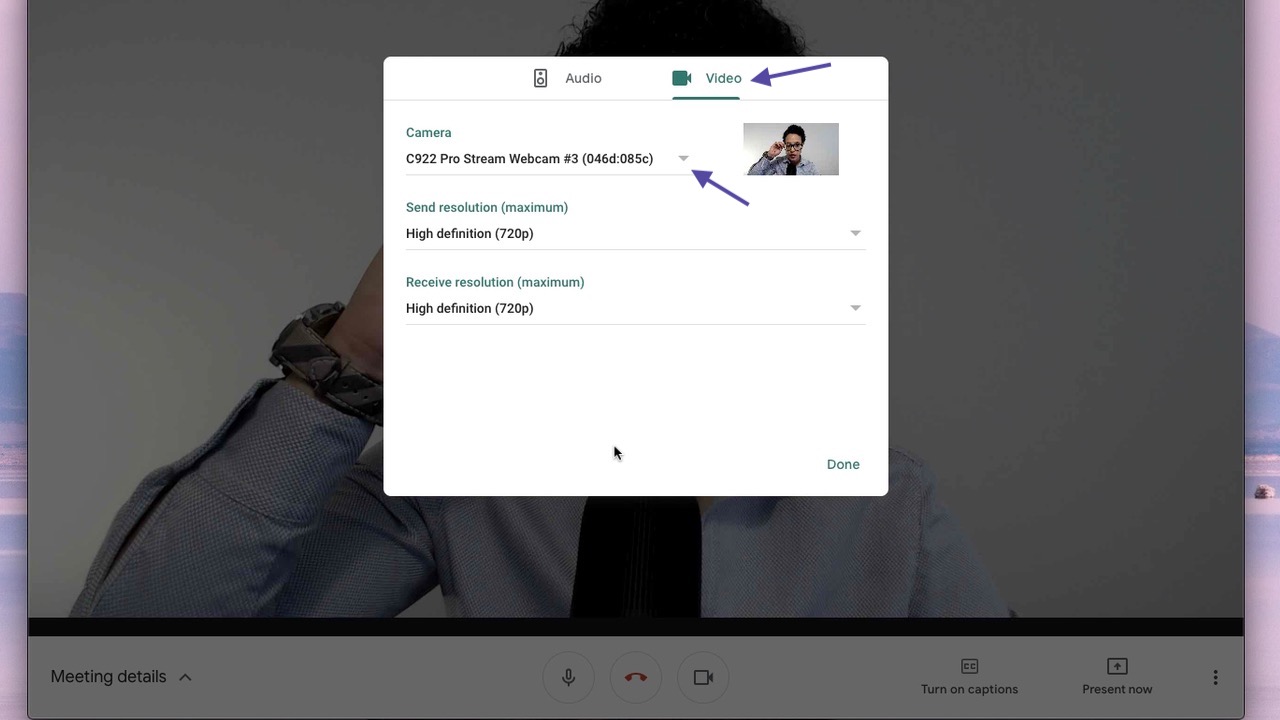Select High definition (720p) under Send resolution
This screenshot has height=720, width=1280.
469,233
